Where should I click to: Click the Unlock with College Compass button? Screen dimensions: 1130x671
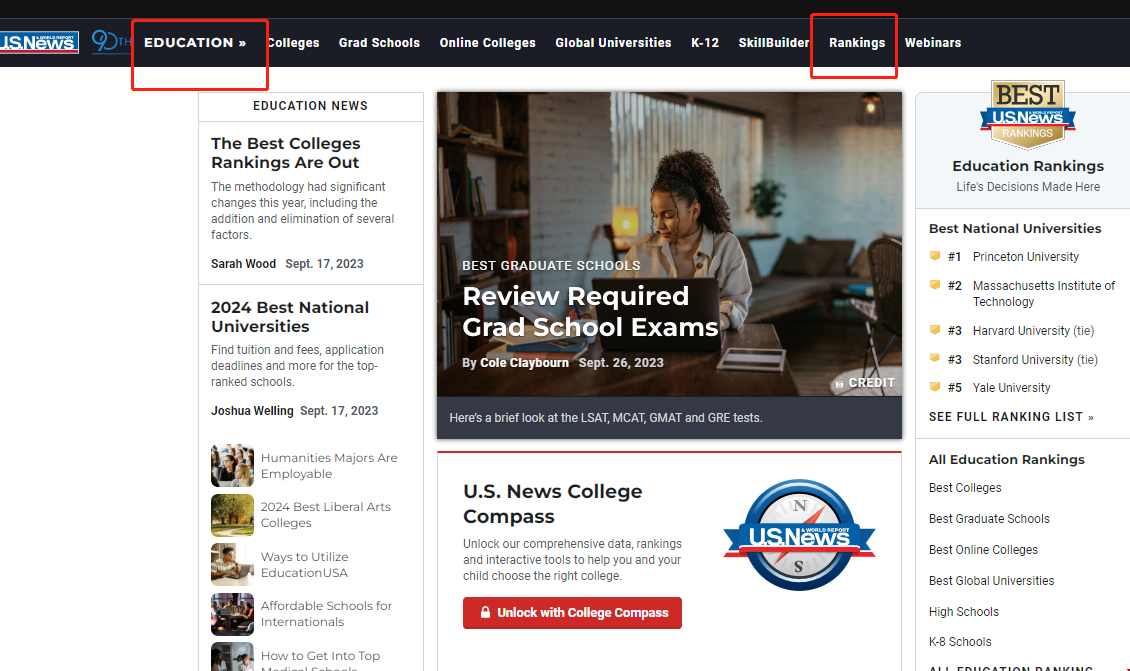572,613
